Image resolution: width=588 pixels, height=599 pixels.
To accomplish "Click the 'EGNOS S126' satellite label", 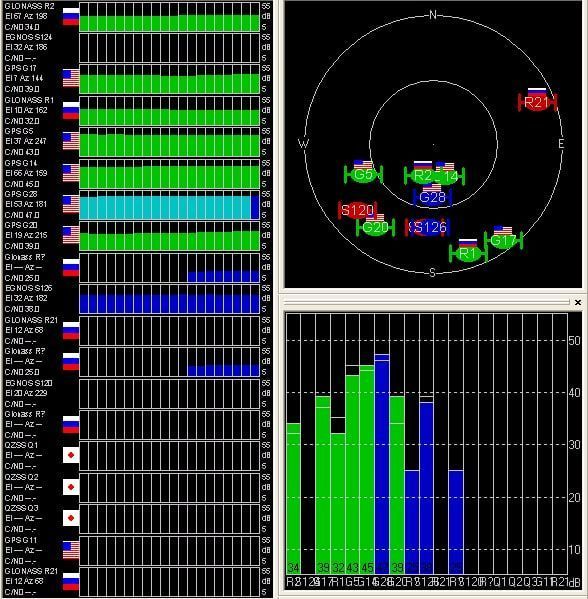I will [29, 288].
